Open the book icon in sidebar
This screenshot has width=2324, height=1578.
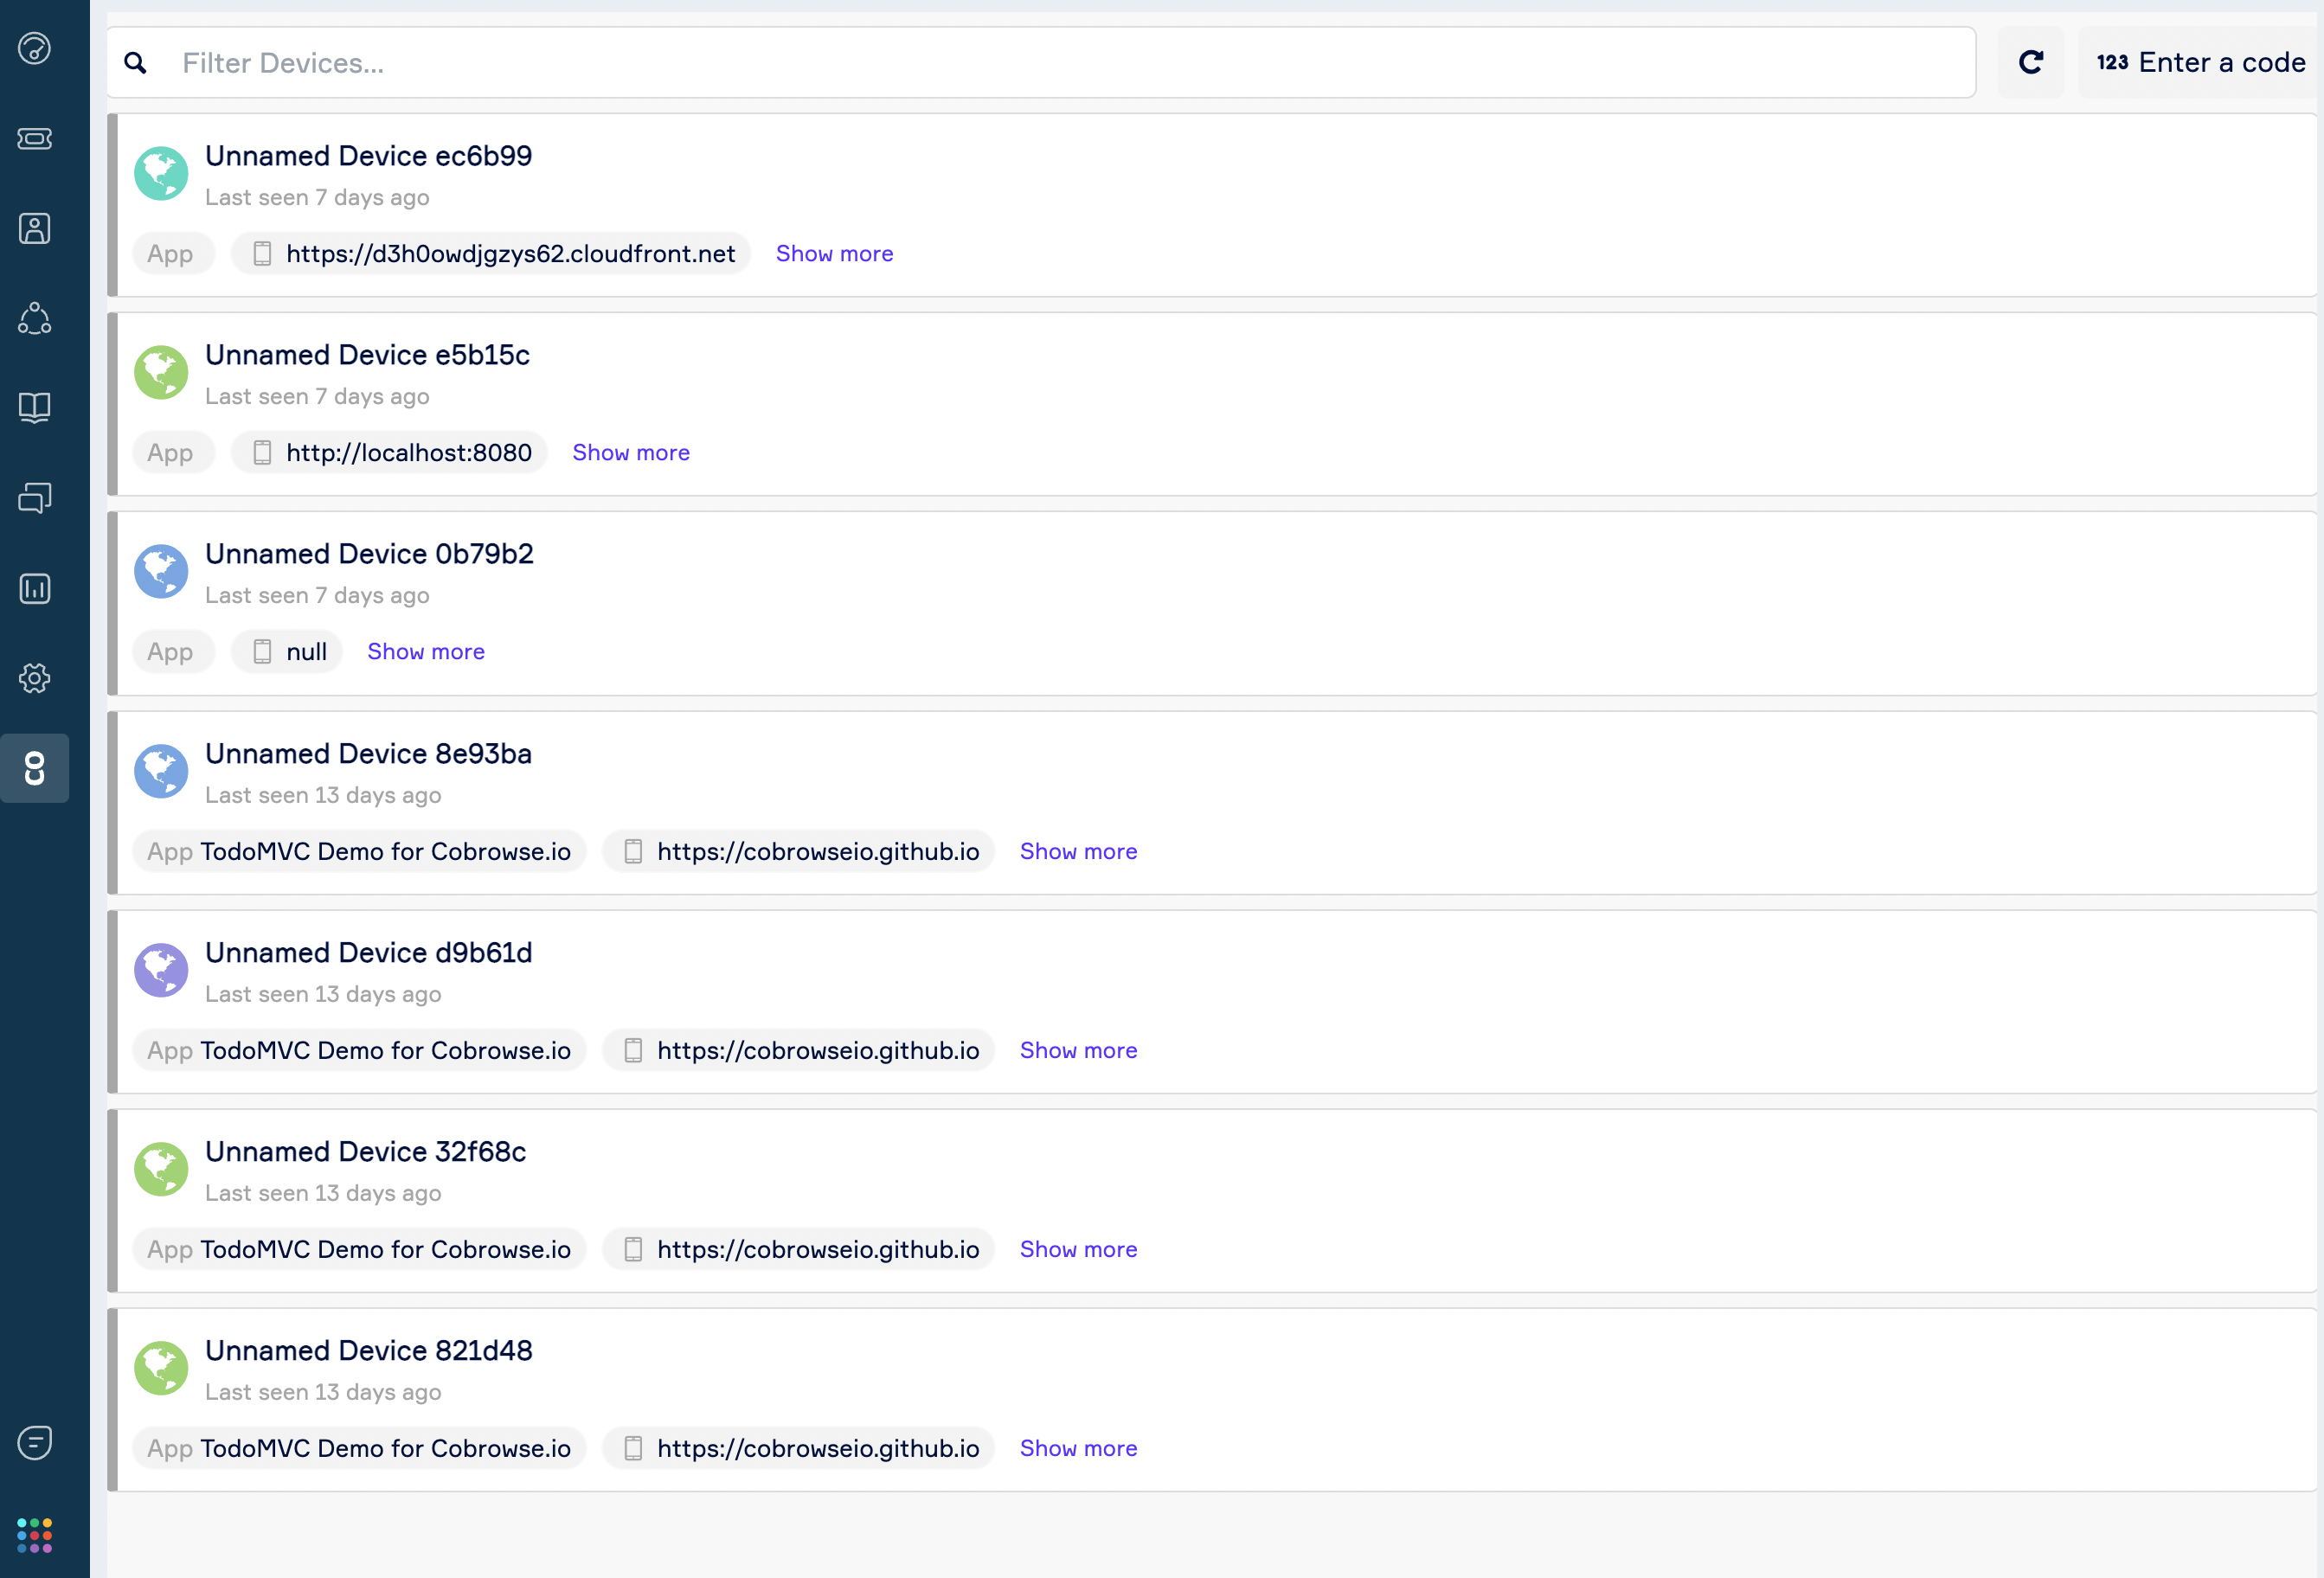tap(35, 407)
